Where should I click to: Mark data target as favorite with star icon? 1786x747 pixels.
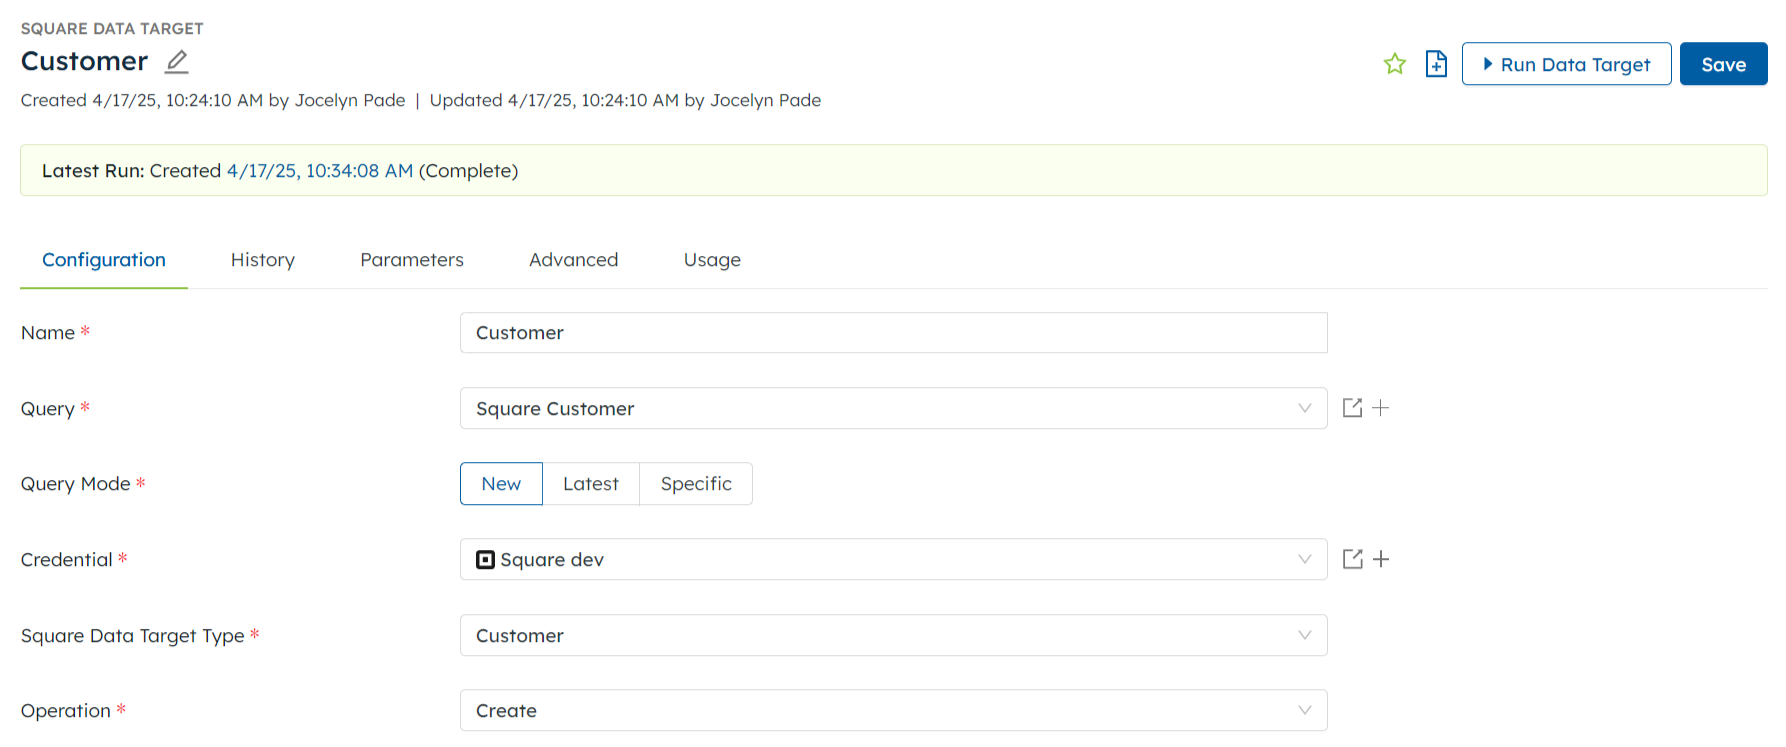click(1394, 64)
